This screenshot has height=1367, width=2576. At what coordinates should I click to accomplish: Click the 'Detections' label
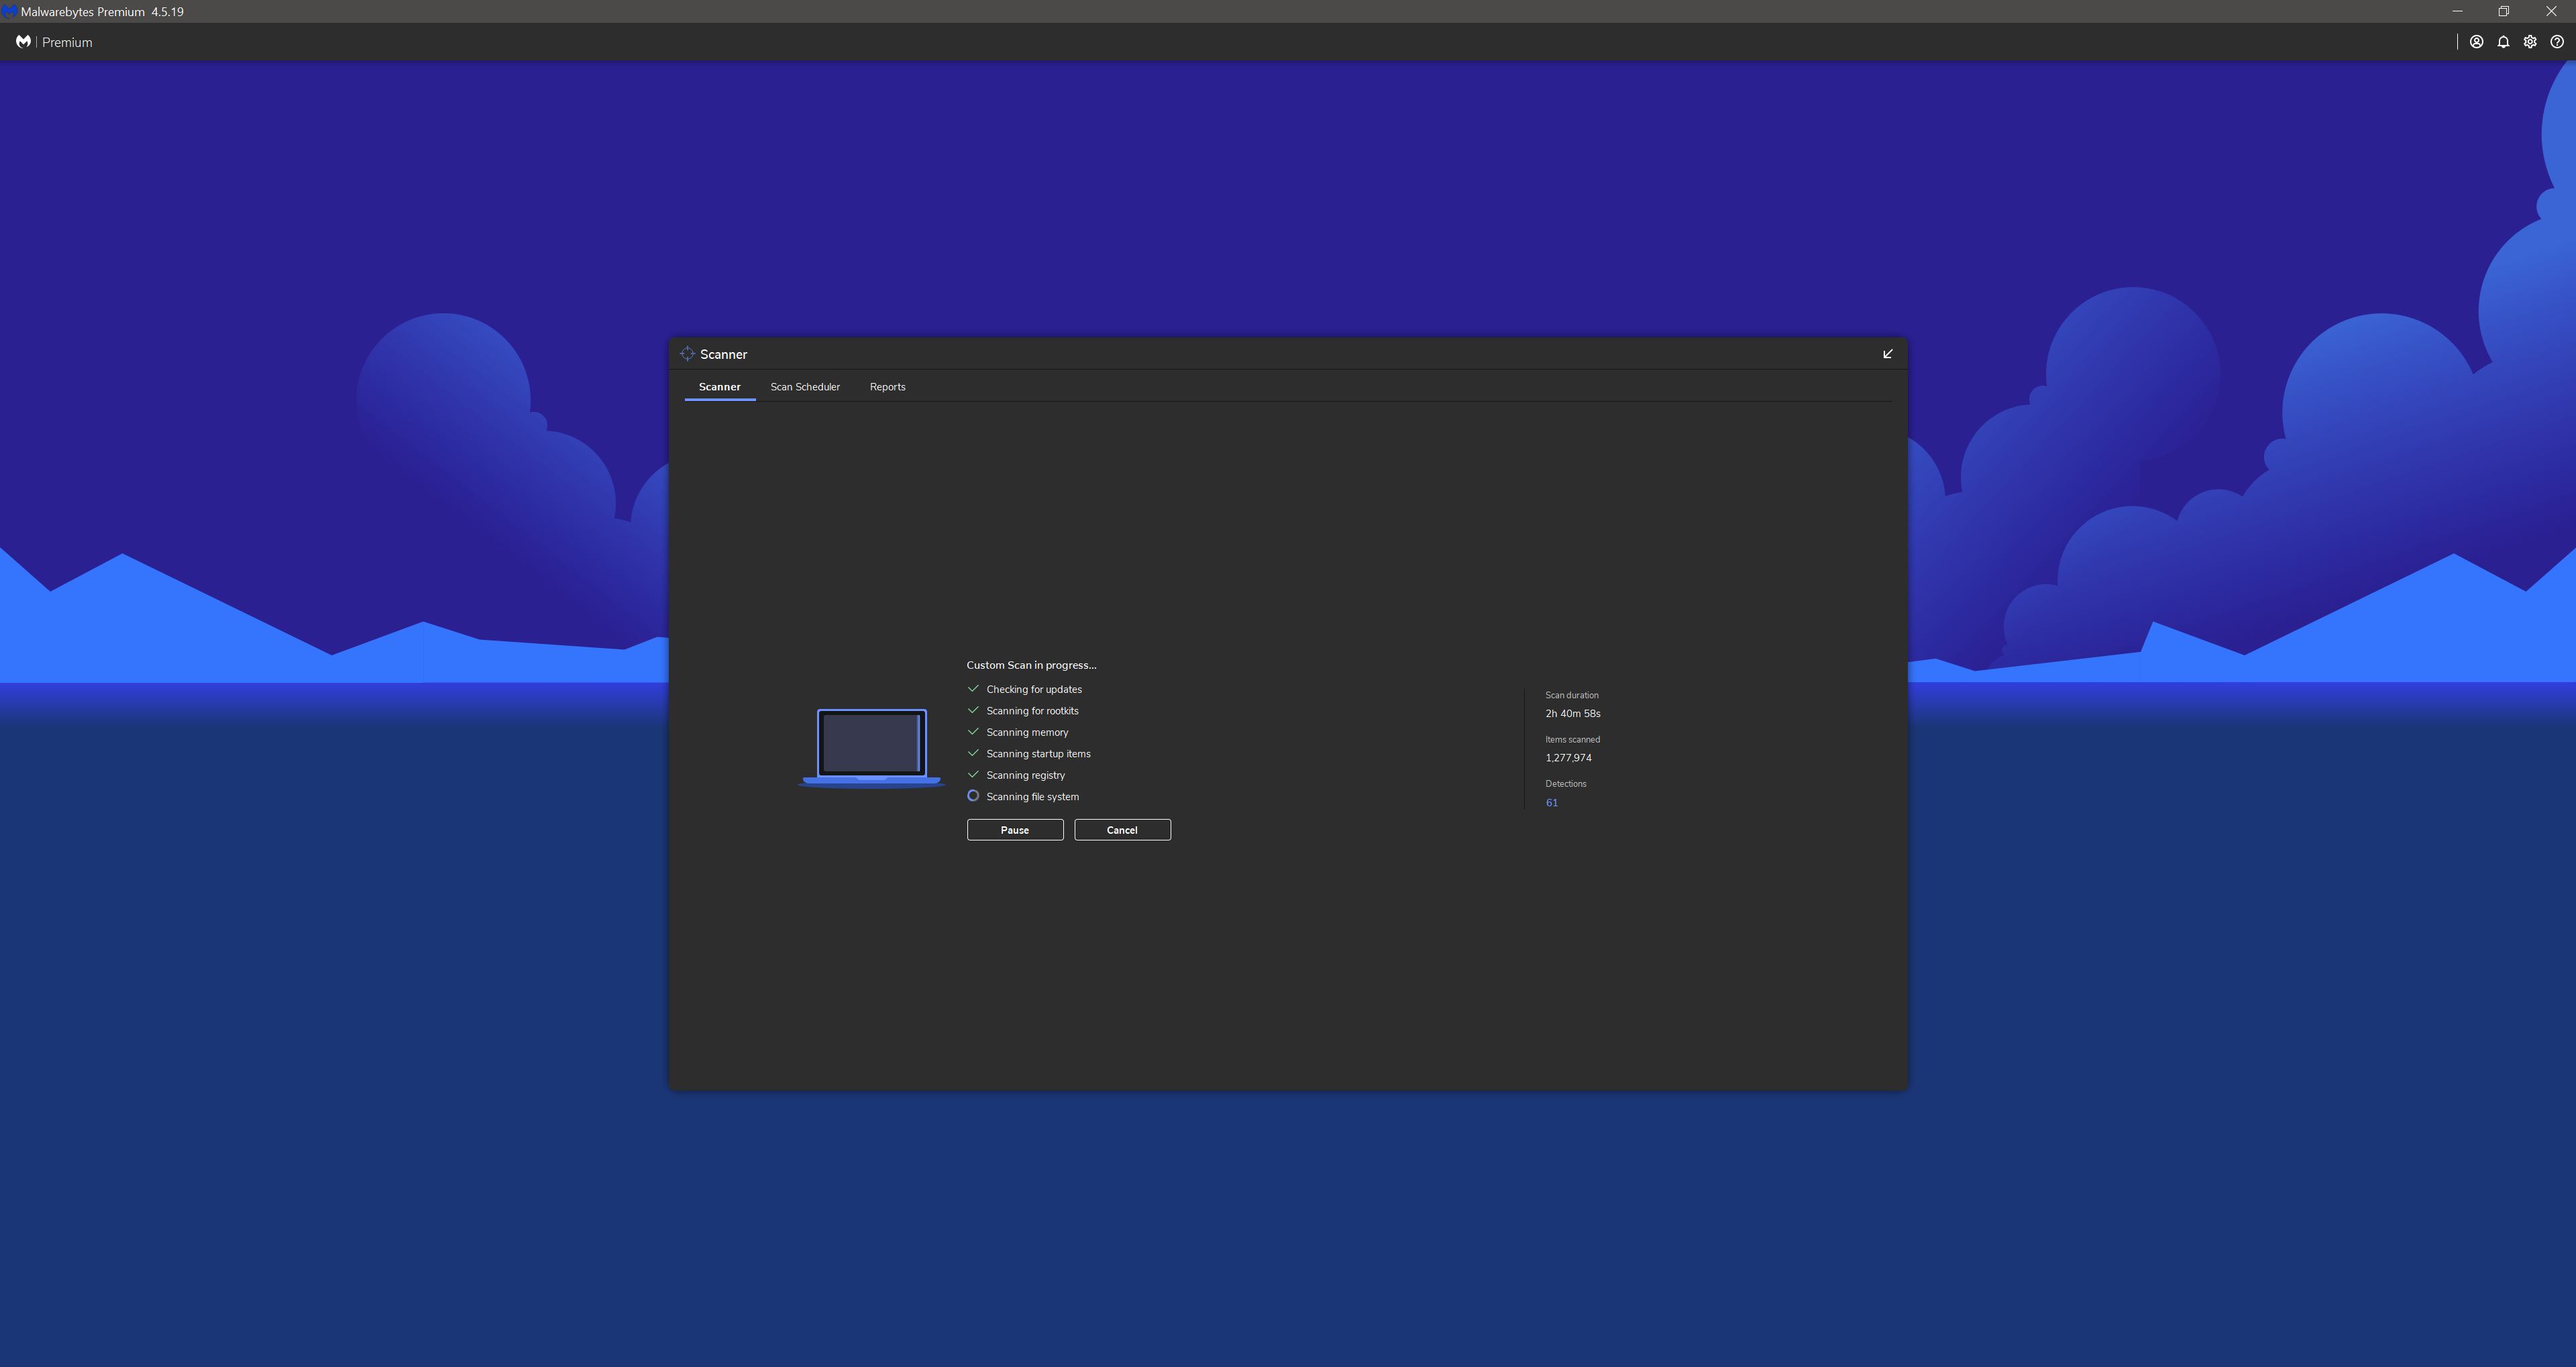[x=1566, y=784]
